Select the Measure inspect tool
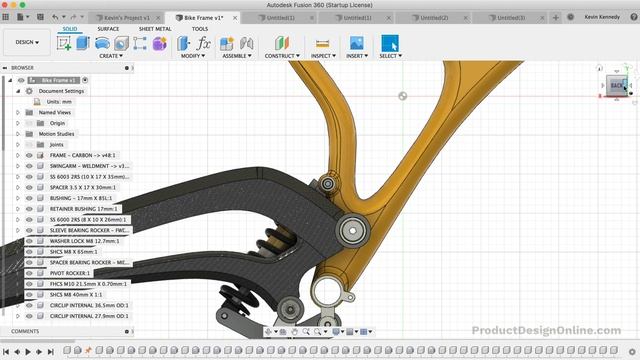 (322, 43)
